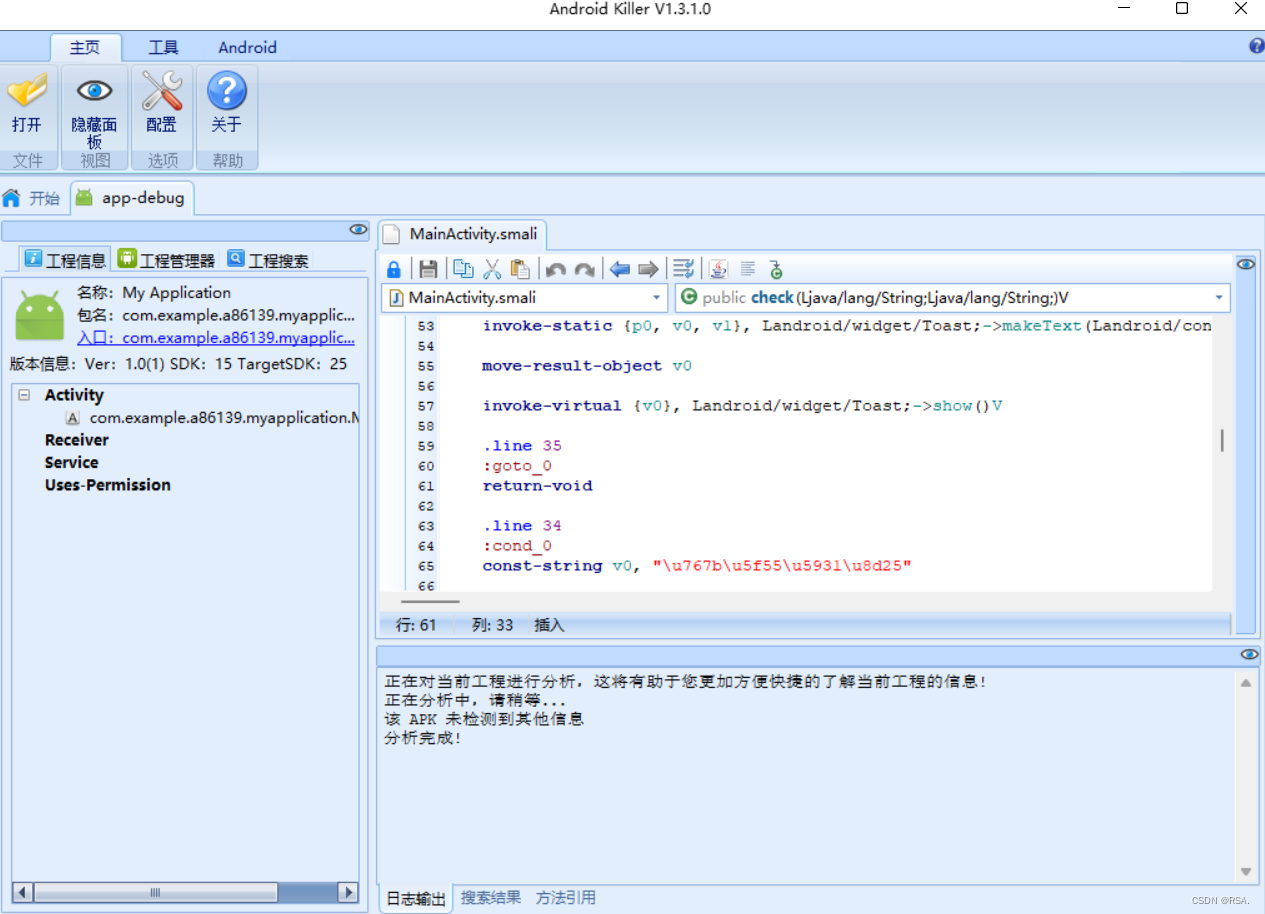Click the Redo arrow icon
The image size is (1265, 914).
[585, 269]
